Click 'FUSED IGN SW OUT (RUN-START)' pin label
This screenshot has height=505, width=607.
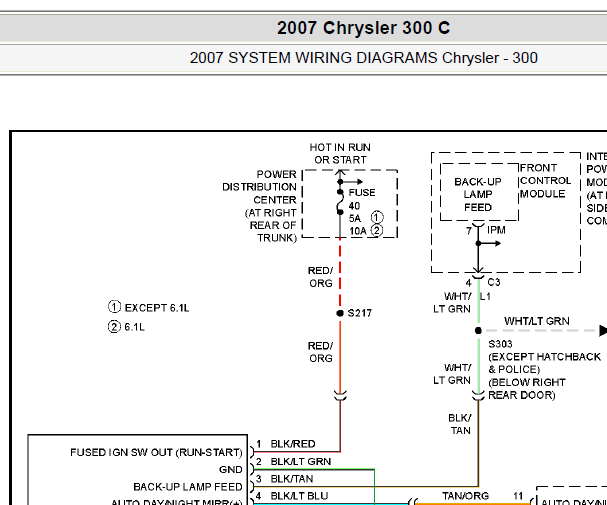[x=156, y=452]
